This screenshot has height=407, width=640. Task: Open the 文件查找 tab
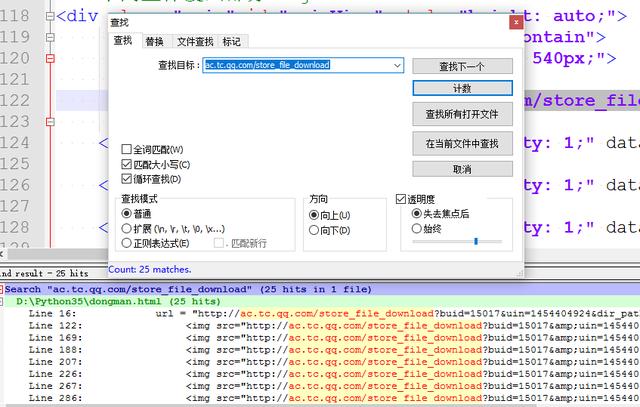194,41
